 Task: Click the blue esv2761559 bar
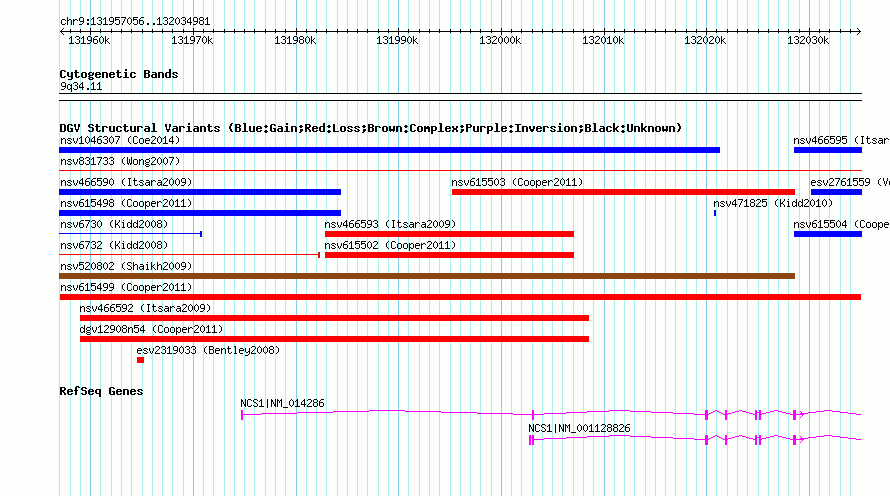(x=836, y=192)
